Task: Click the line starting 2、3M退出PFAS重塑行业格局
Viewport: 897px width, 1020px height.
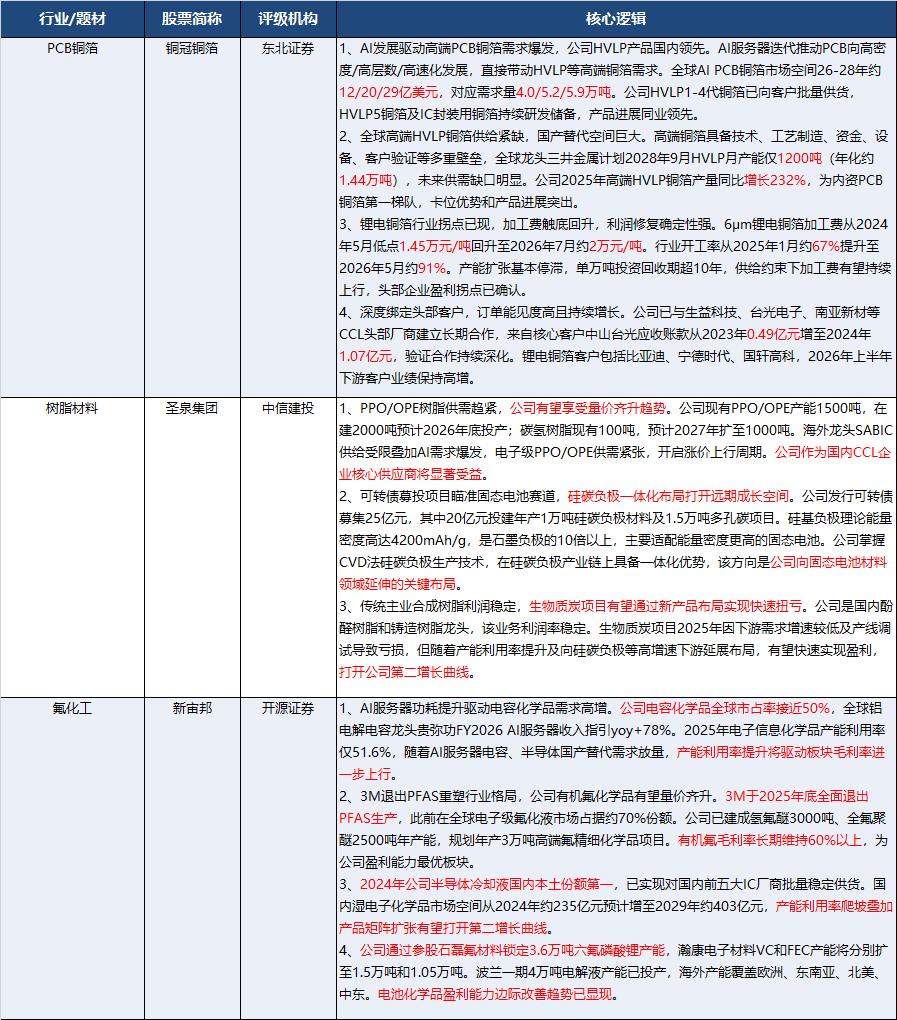Action: tap(604, 796)
